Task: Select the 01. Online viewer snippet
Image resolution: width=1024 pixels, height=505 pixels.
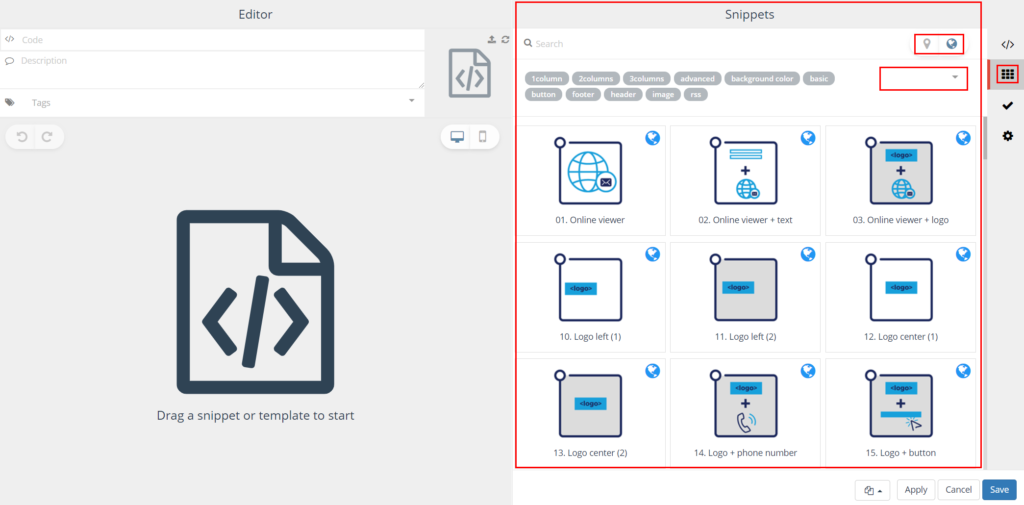Action: click(x=590, y=180)
